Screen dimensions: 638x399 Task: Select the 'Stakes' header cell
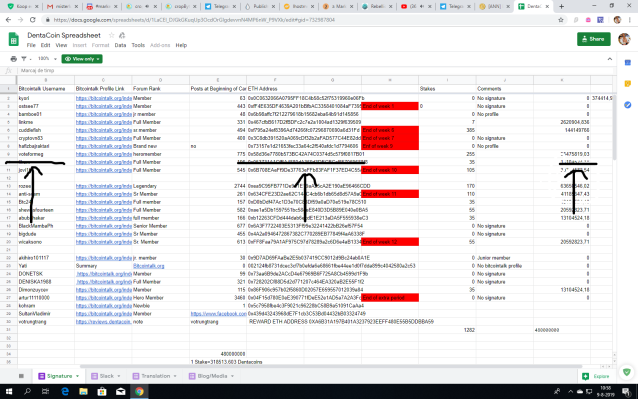click(x=447, y=89)
